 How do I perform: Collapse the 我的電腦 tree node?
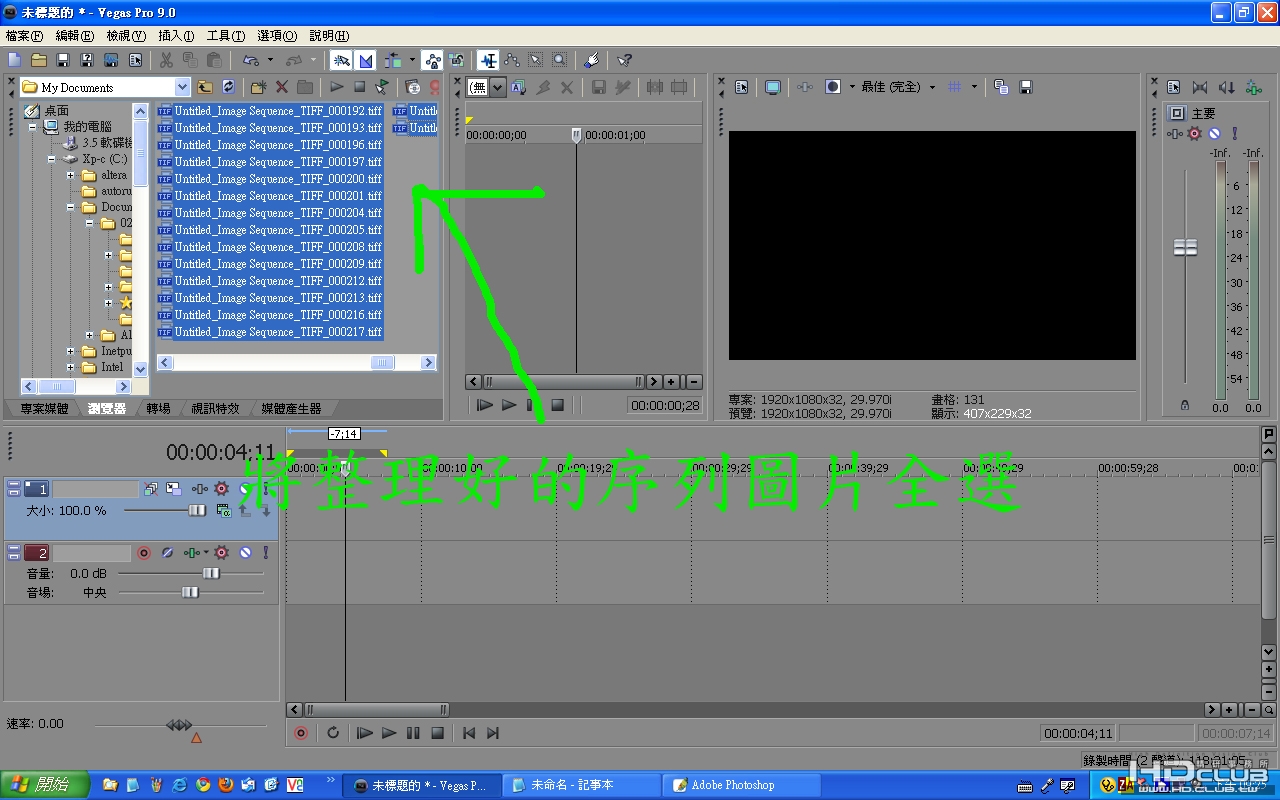(33, 127)
